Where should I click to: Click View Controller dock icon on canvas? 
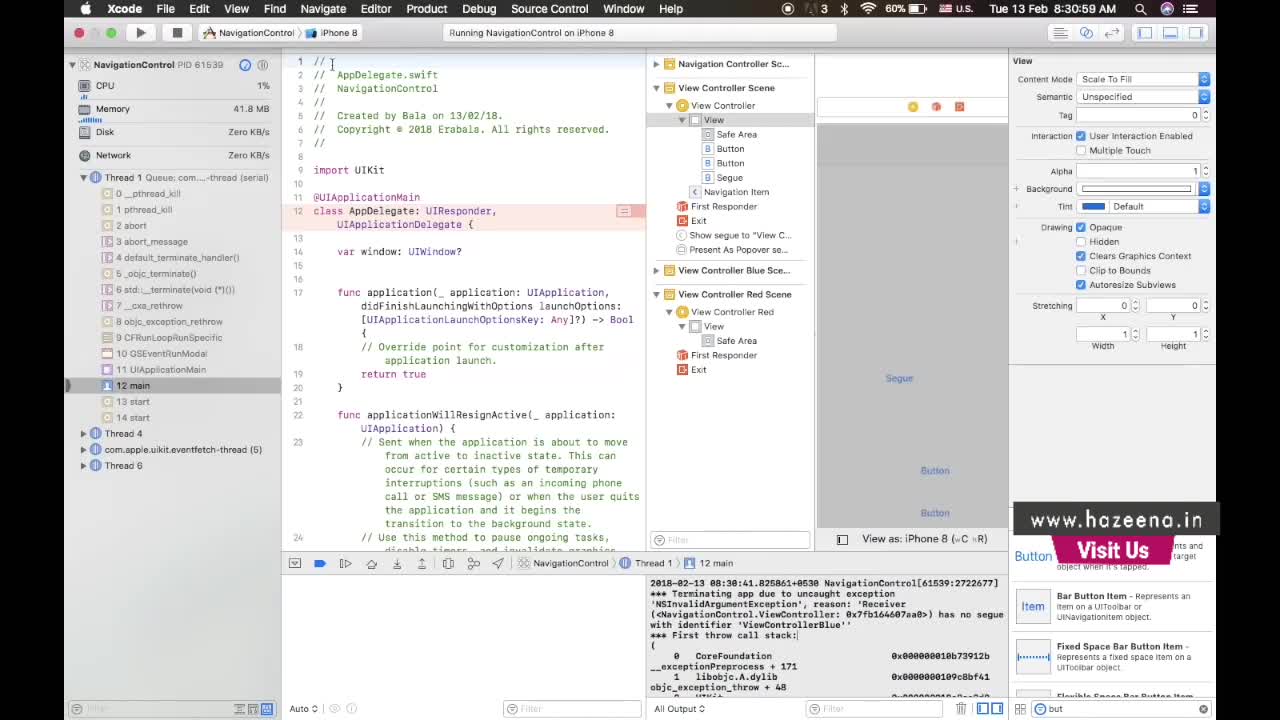click(x=913, y=106)
